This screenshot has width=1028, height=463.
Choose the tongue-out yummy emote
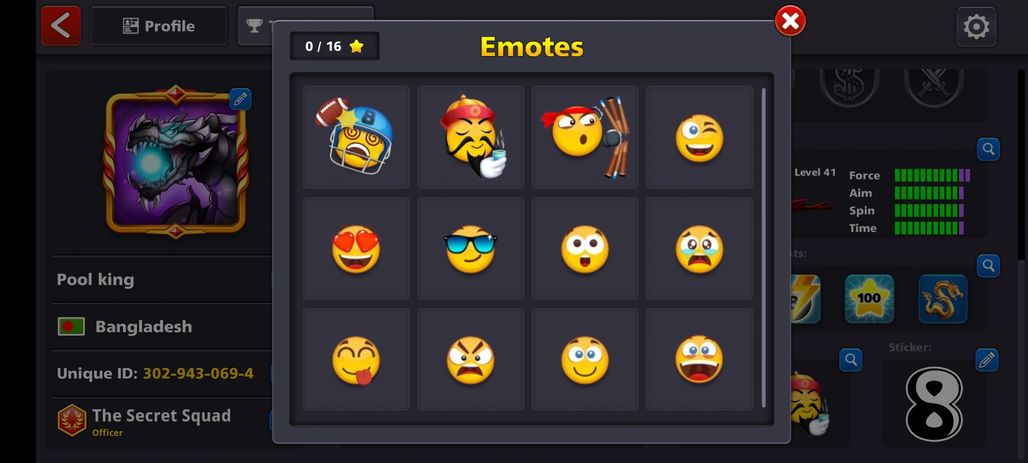(x=356, y=359)
